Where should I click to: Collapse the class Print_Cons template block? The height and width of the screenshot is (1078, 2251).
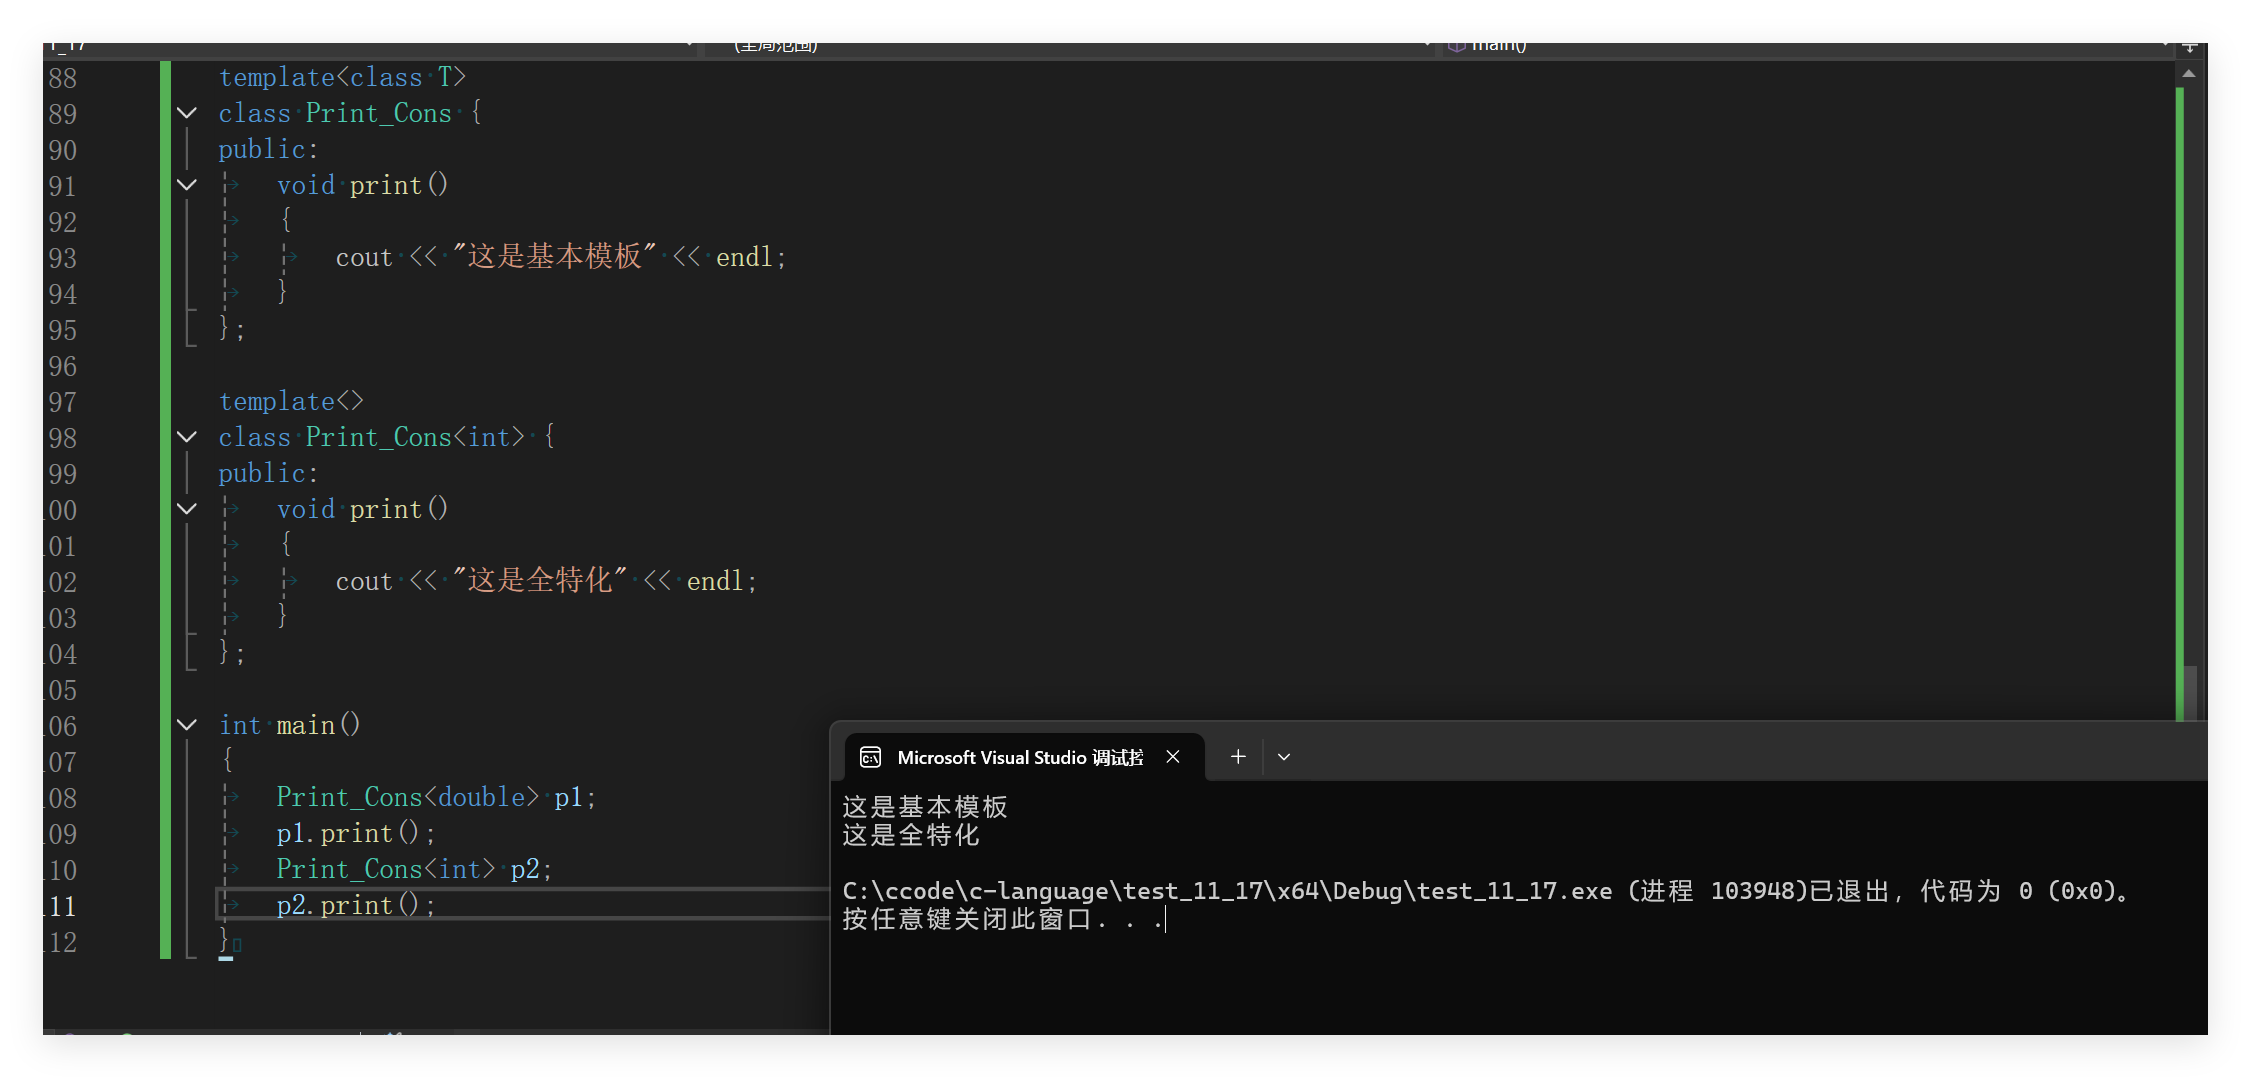187,113
